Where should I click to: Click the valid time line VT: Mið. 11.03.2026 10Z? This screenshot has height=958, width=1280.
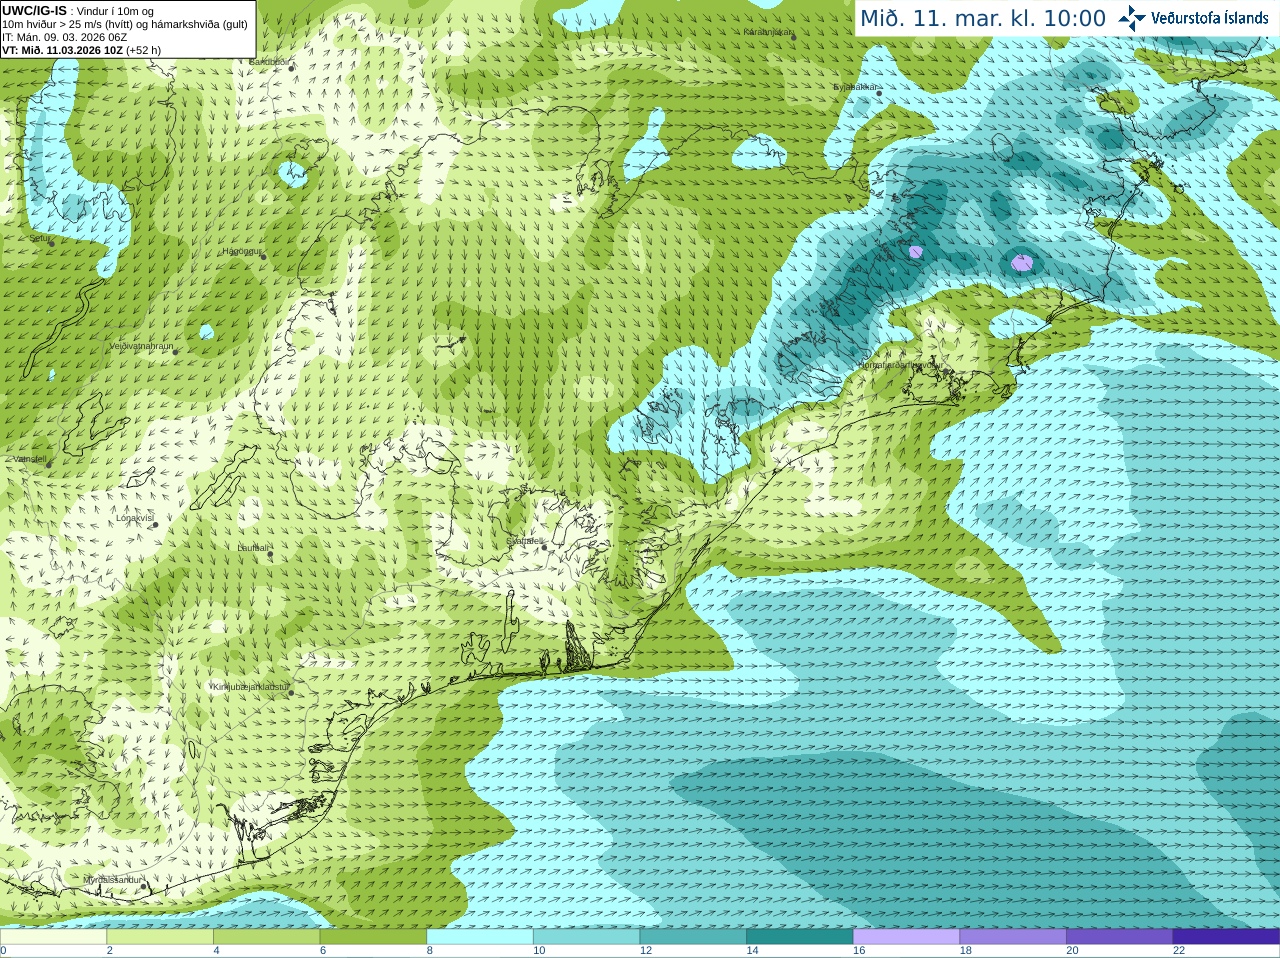[62, 50]
